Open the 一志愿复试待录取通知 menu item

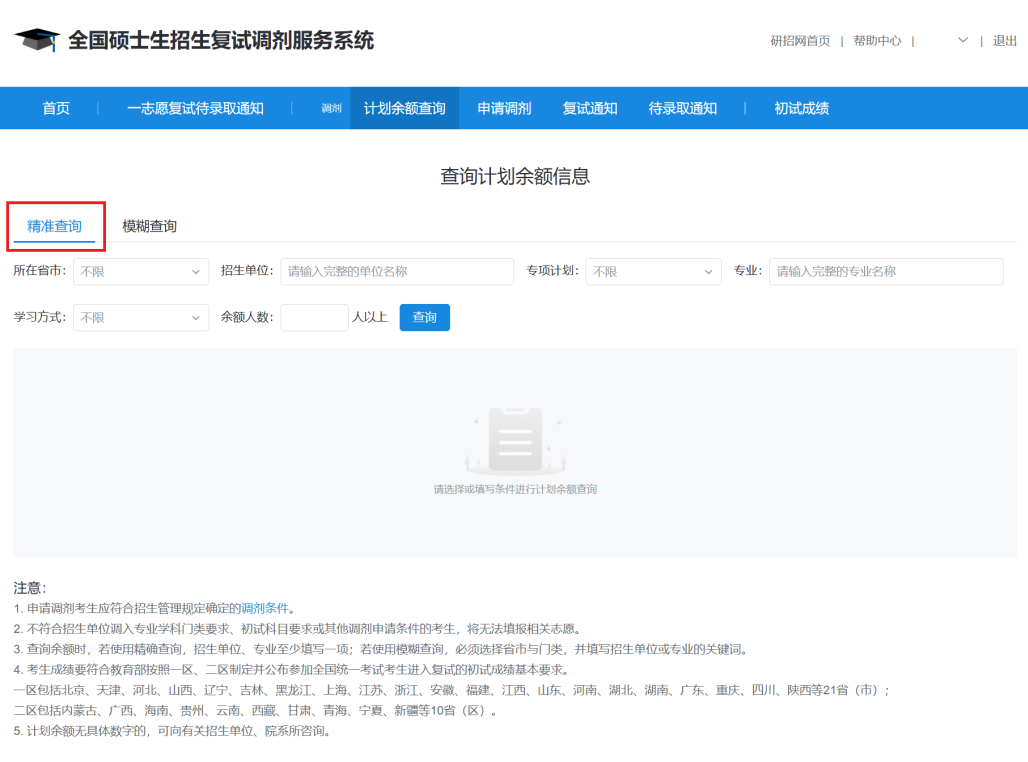point(193,108)
